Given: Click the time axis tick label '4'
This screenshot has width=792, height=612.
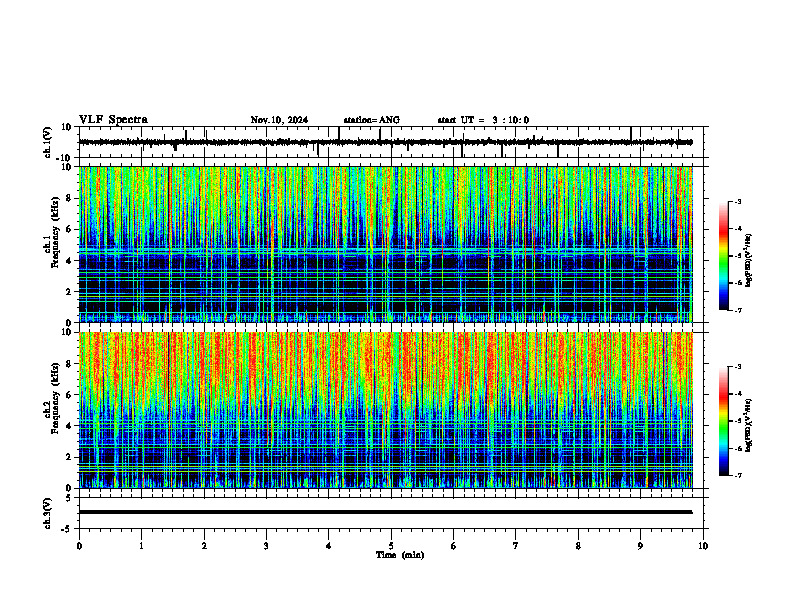Looking at the screenshot, I should tap(329, 546).
